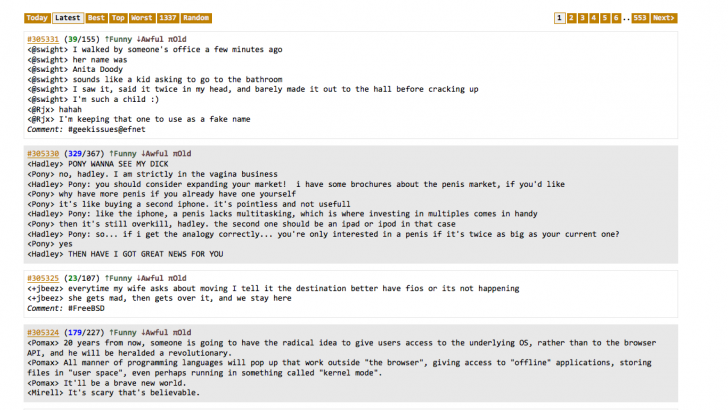Viewport: 728px width, 410px height.
Task: Jump to page 4
Action: coord(594,18)
